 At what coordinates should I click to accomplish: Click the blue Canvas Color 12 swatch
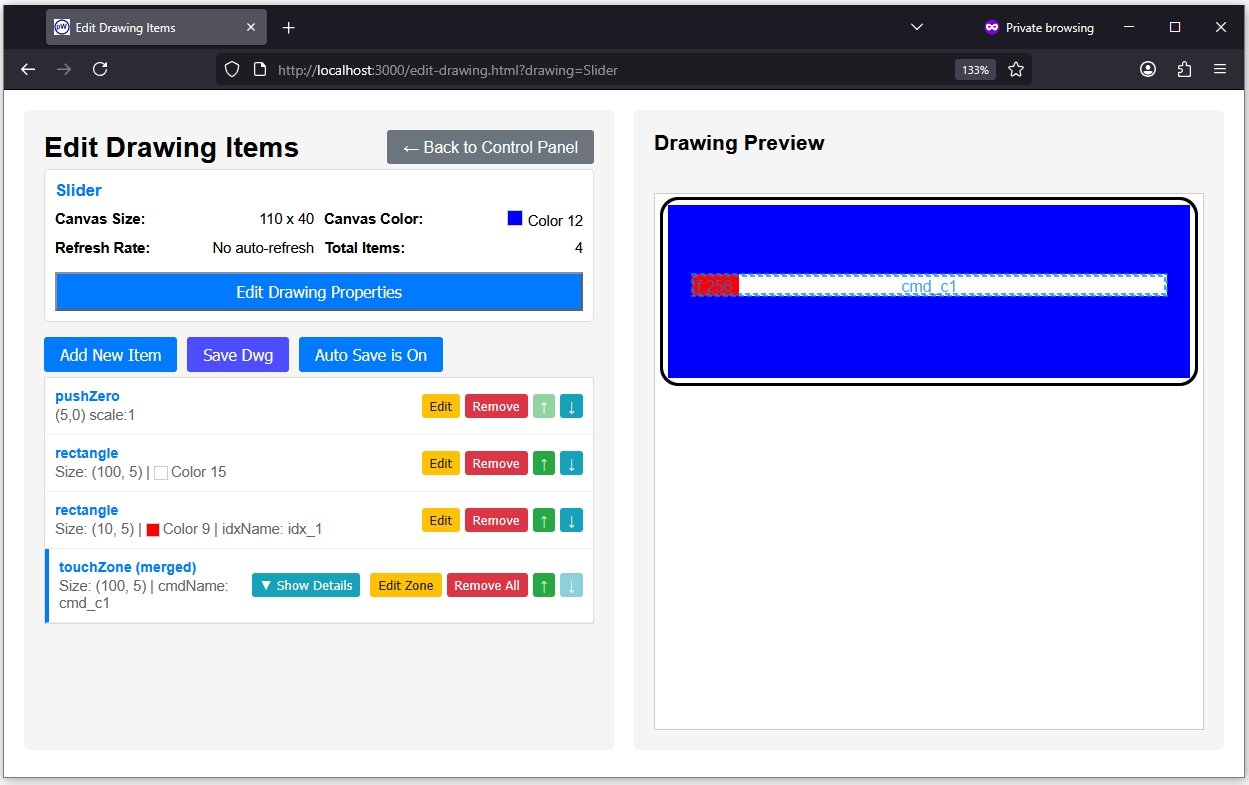tap(515, 218)
